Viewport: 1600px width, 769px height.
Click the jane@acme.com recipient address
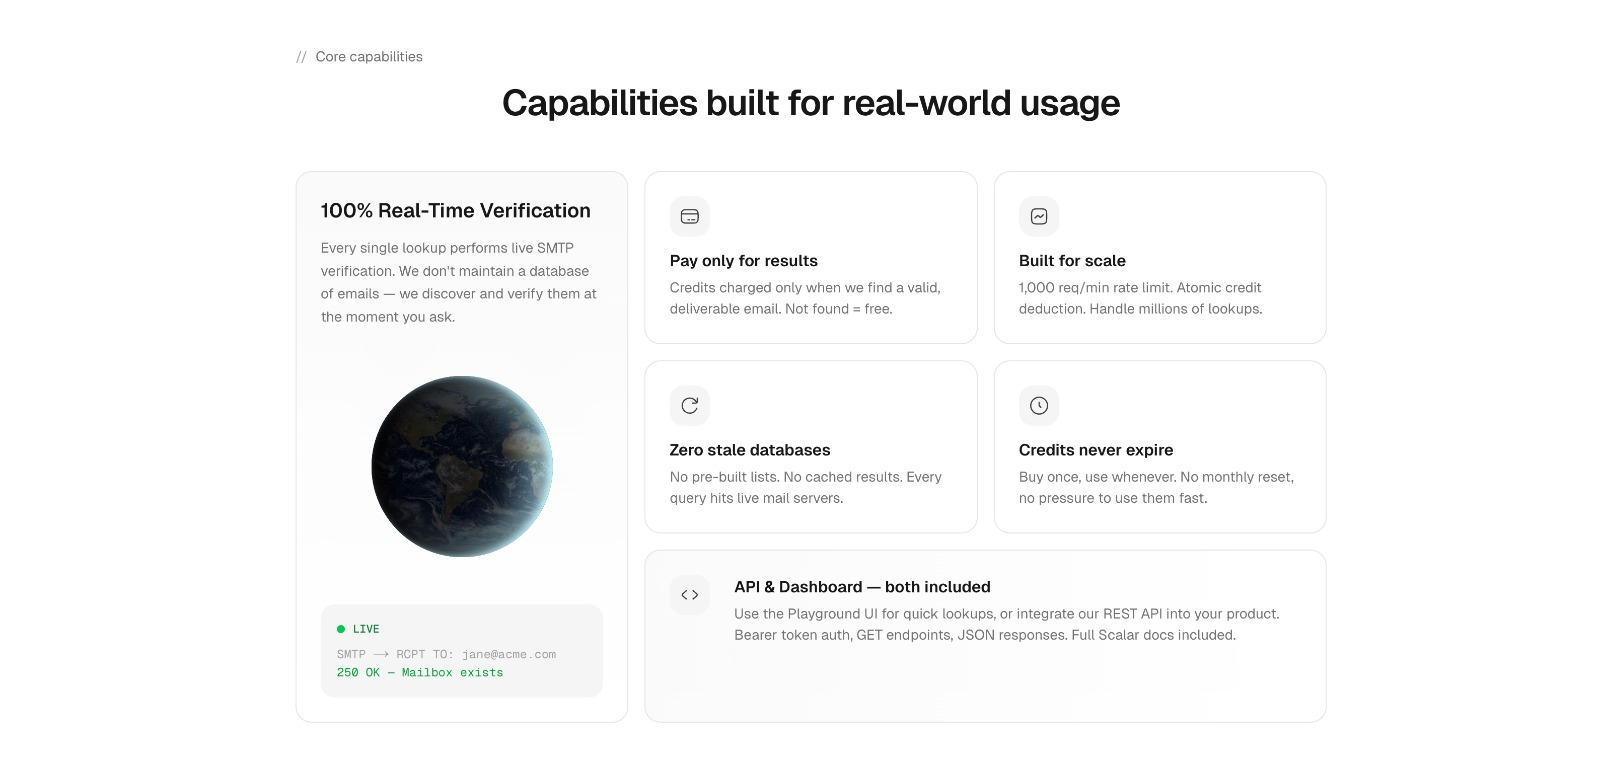[x=509, y=655]
